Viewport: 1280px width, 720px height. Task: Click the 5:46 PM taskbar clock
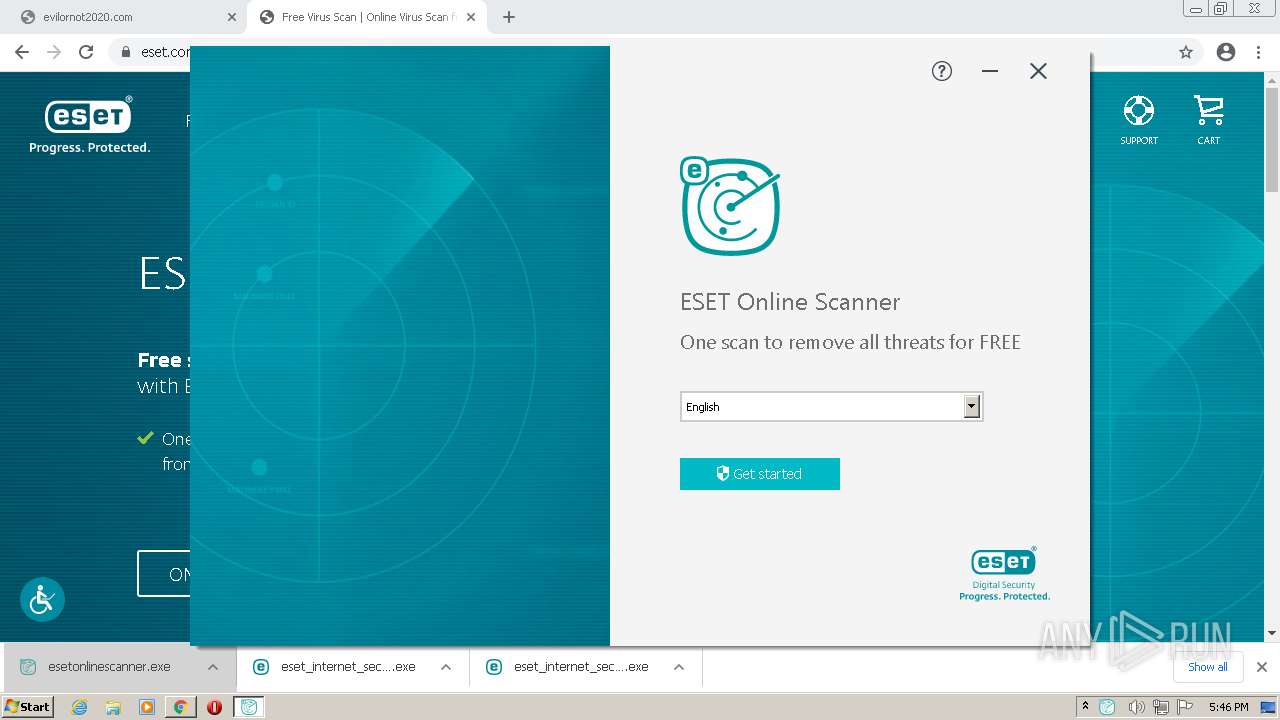[1228, 707]
